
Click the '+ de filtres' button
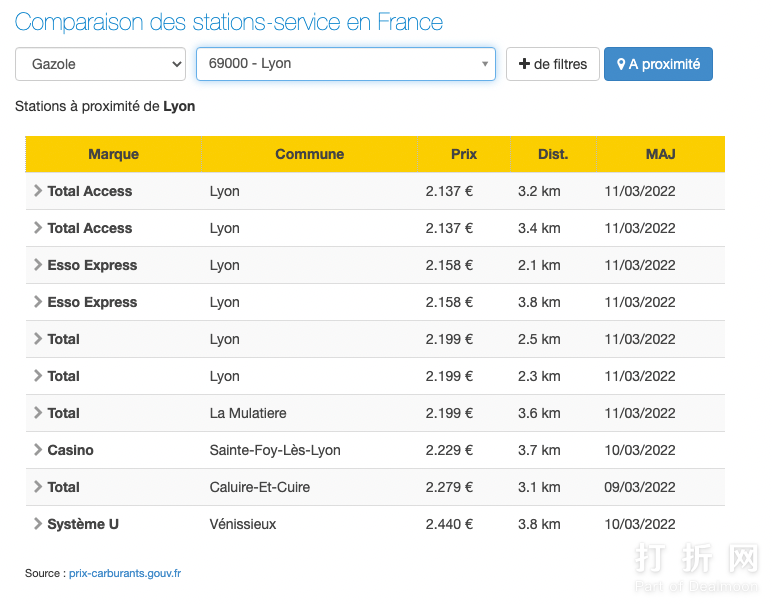(552, 64)
